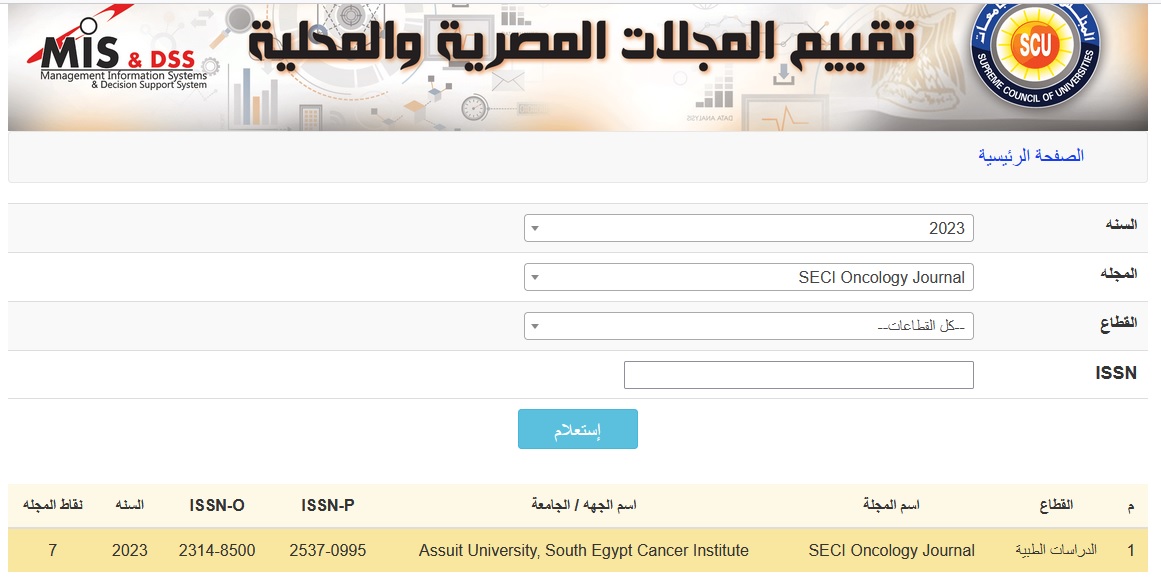
Task: Select the اسم الجهة / الجامعة column header
Action: click(x=584, y=506)
